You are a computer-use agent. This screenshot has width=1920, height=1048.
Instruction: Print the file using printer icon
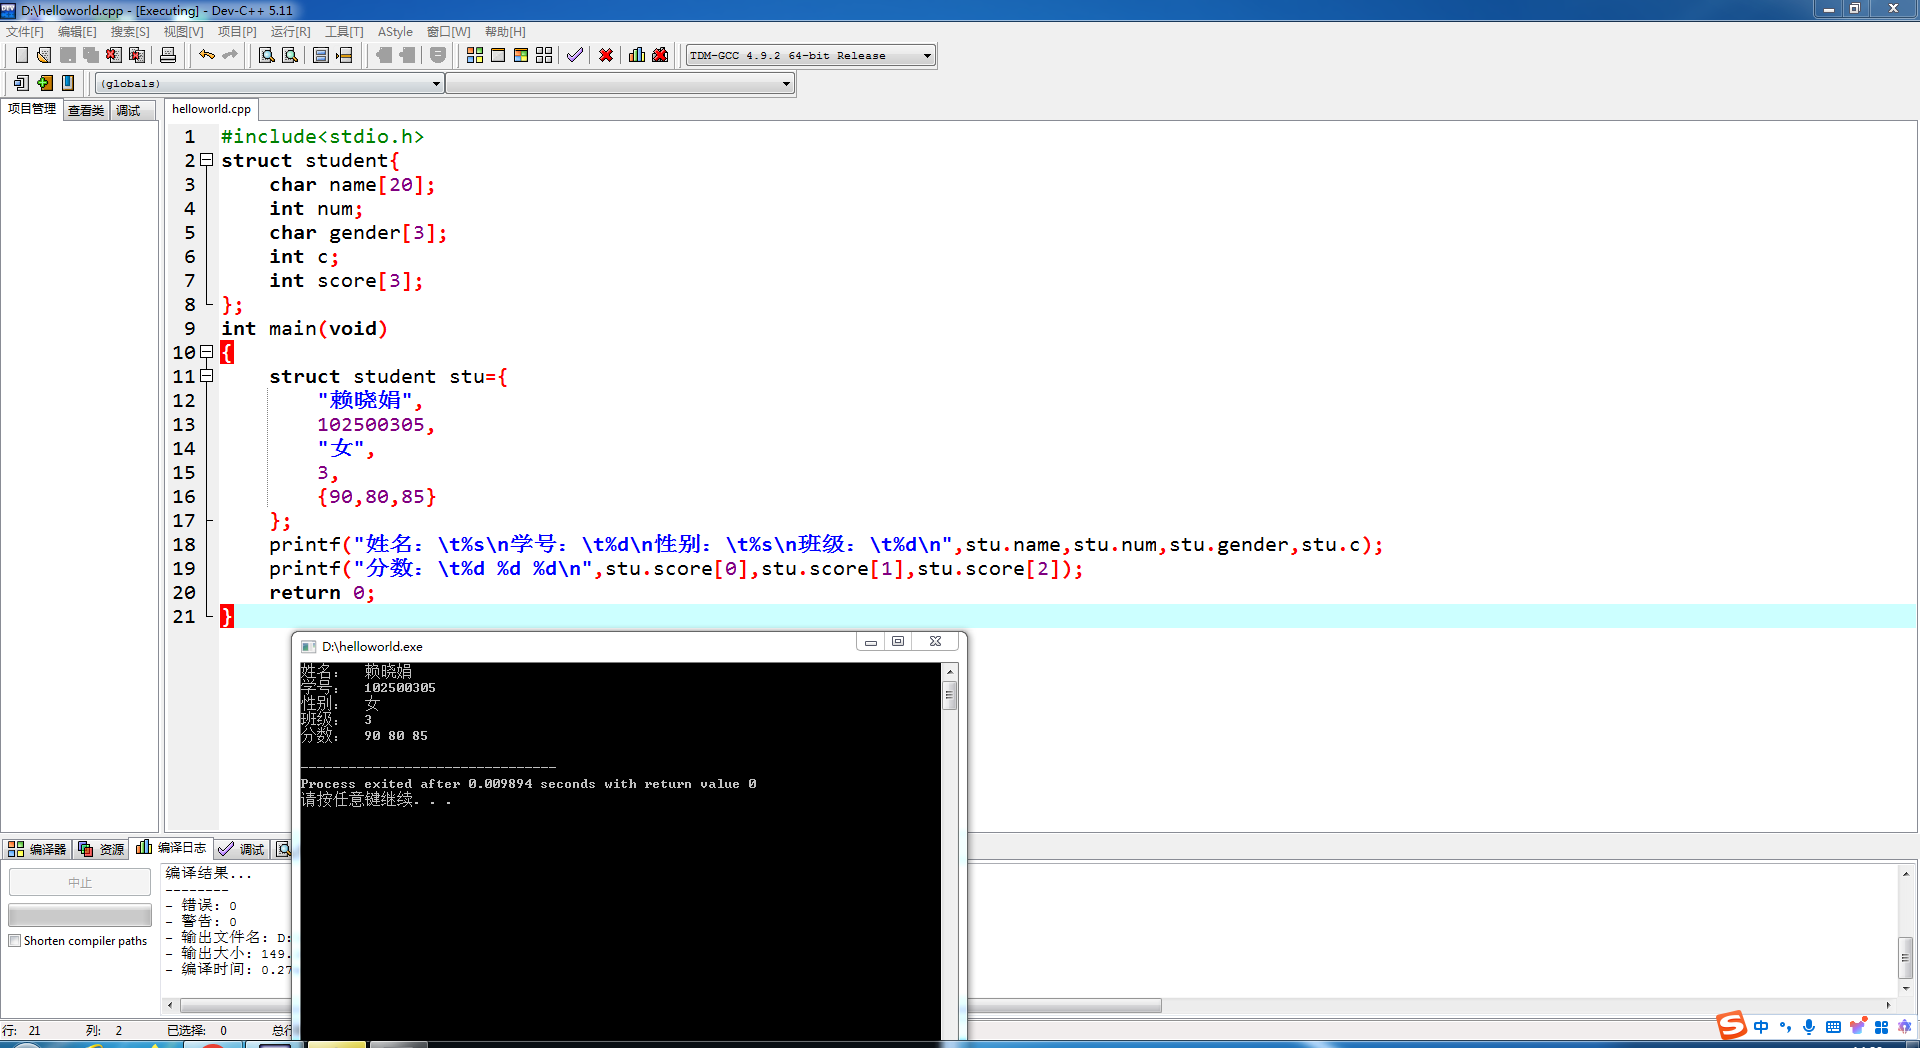[x=168, y=55]
